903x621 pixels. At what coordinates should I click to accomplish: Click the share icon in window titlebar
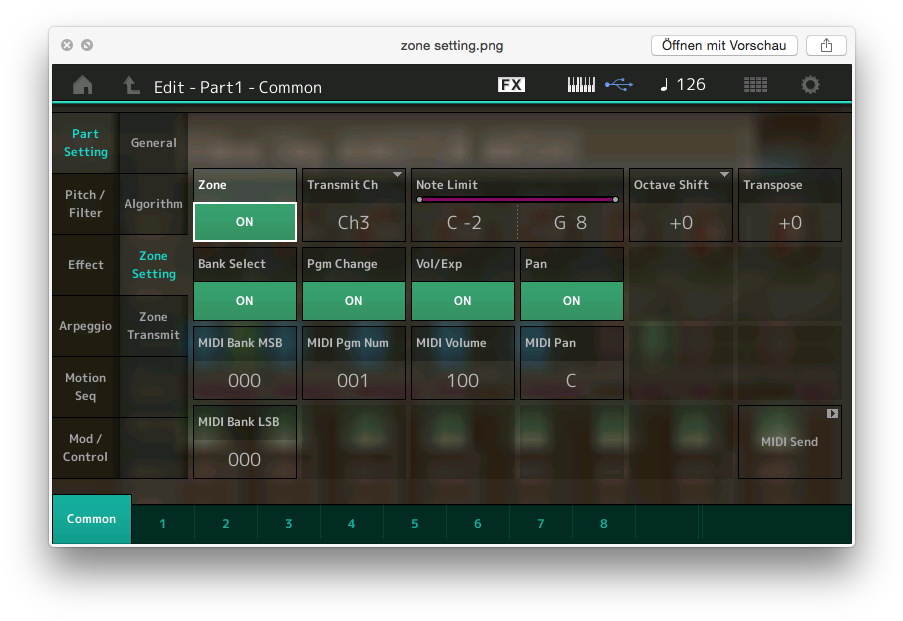(x=826, y=45)
